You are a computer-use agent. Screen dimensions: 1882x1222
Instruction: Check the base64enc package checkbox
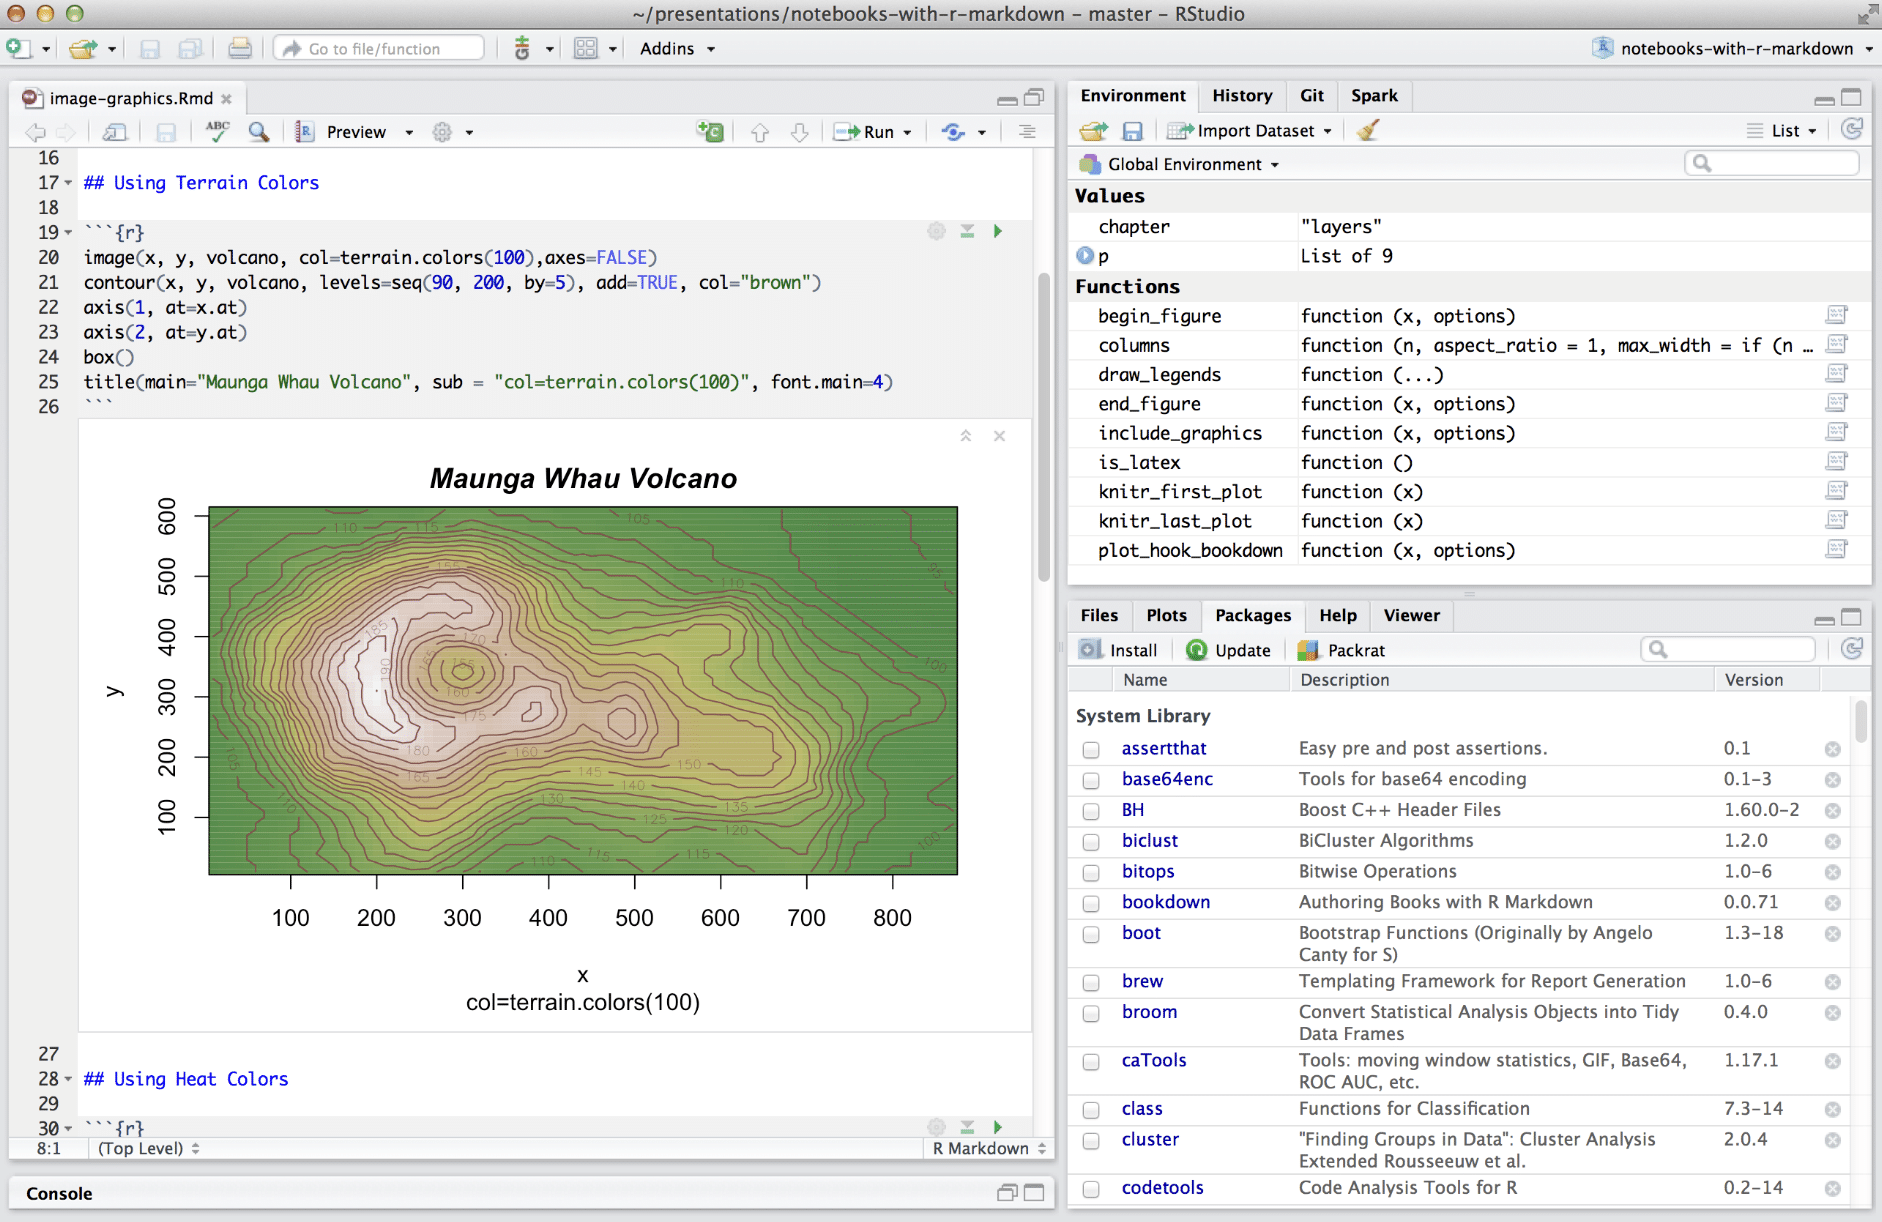point(1091,780)
